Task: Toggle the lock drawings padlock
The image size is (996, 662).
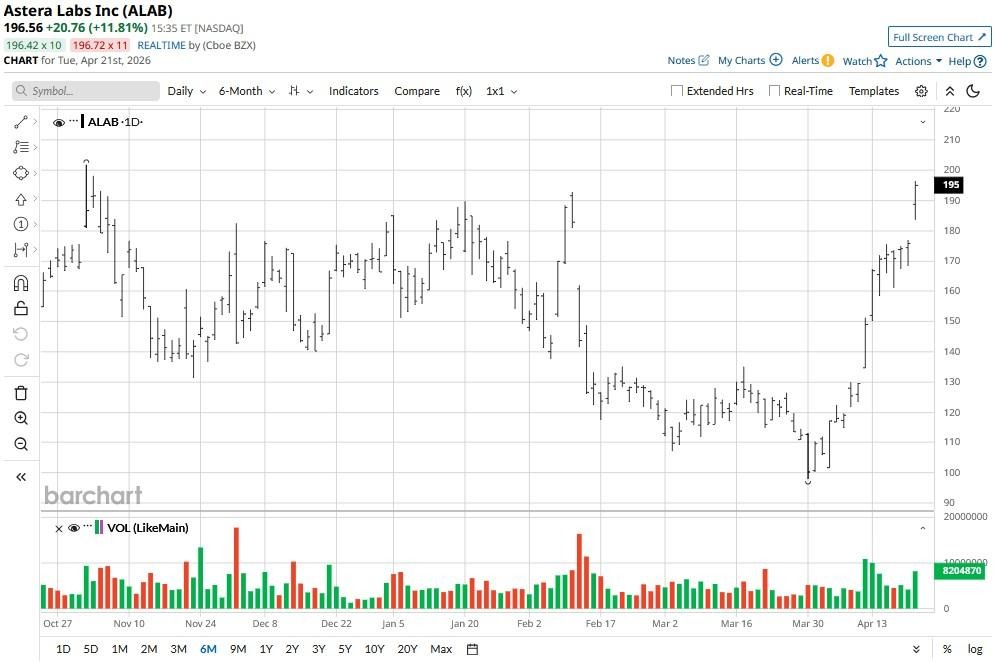Action: pyautogui.click(x=21, y=308)
